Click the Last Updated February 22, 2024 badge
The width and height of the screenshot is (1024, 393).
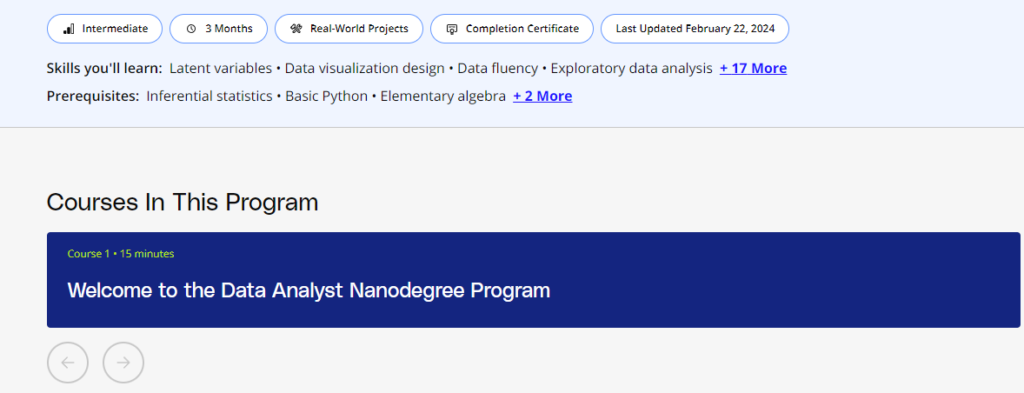(x=695, y=29)
